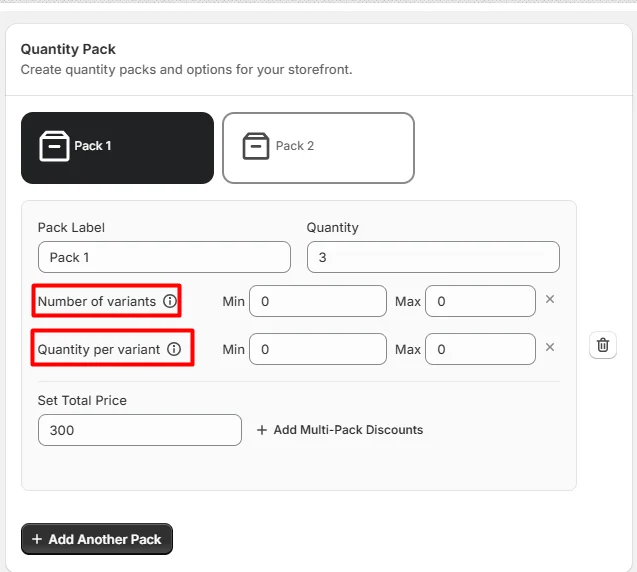Remove the Quantity per variant row
Viewport: 637px width, 572px height.
pyautogui.click(x=550, y=347)
